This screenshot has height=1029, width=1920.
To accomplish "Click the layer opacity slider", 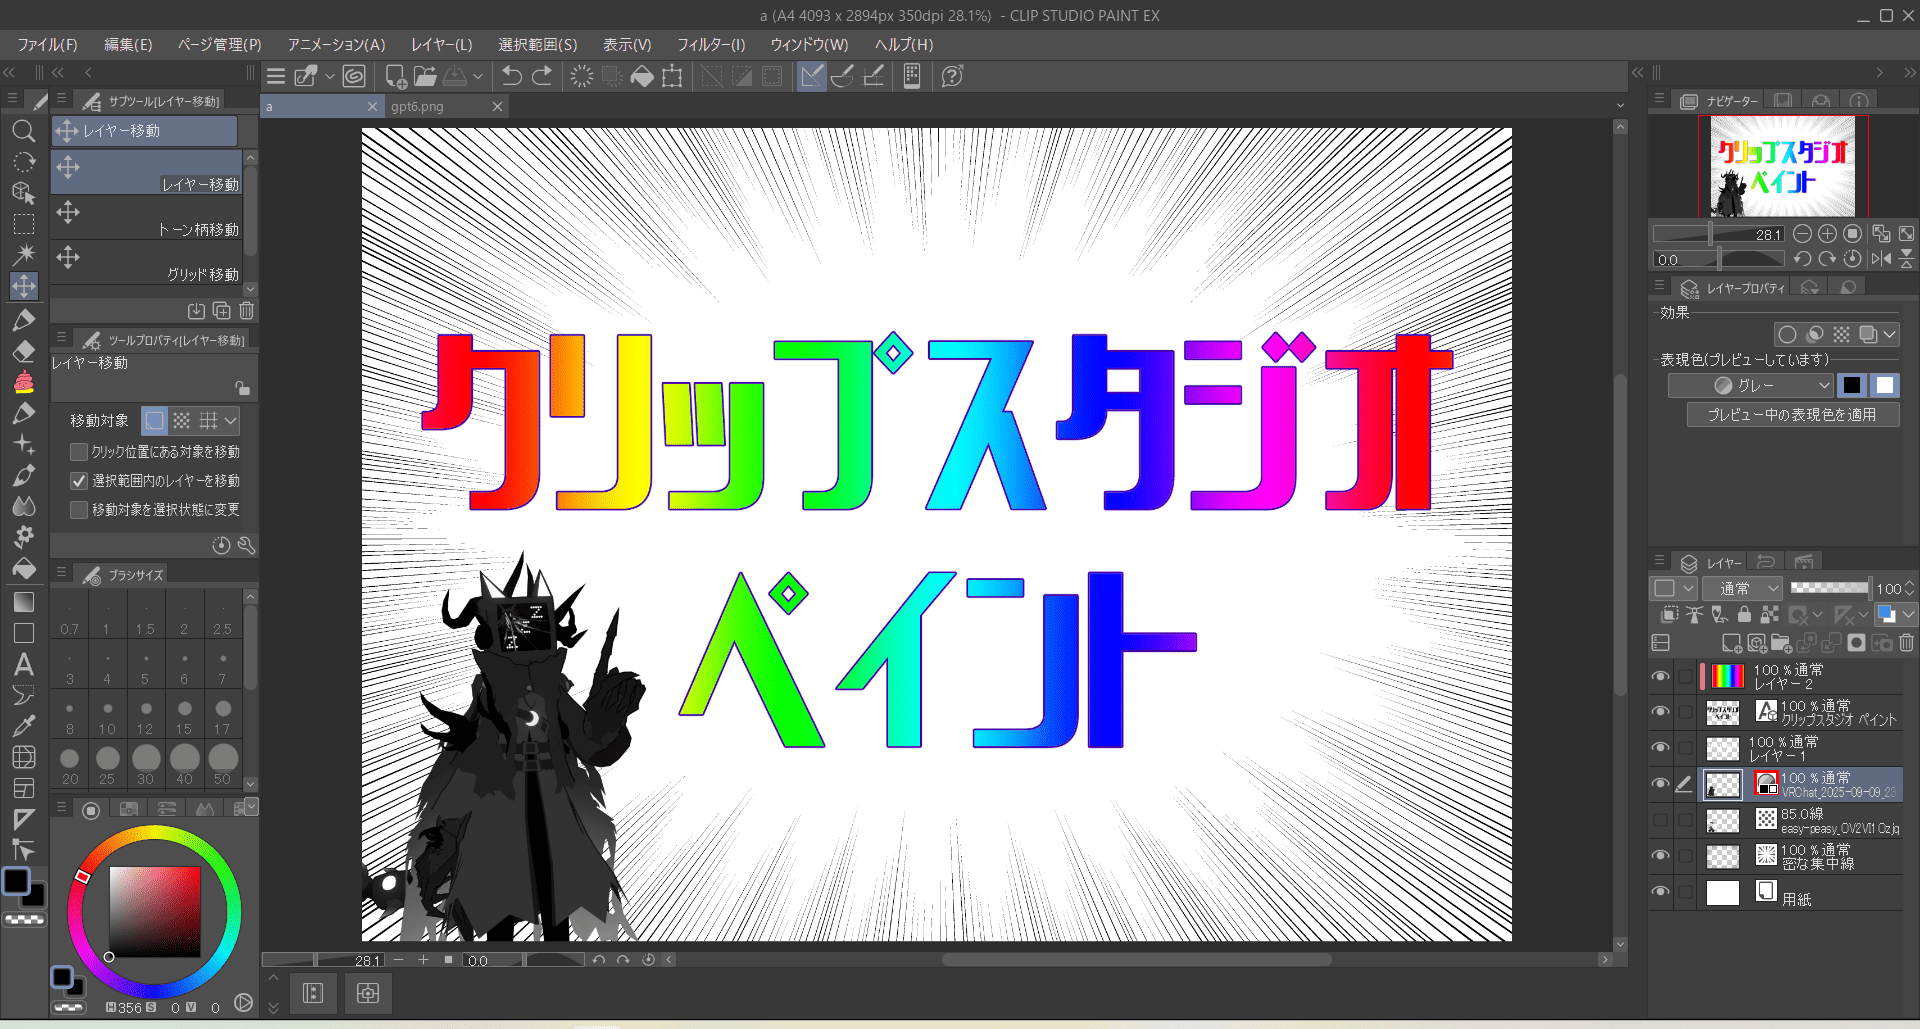I will [x=1829, y=588].
